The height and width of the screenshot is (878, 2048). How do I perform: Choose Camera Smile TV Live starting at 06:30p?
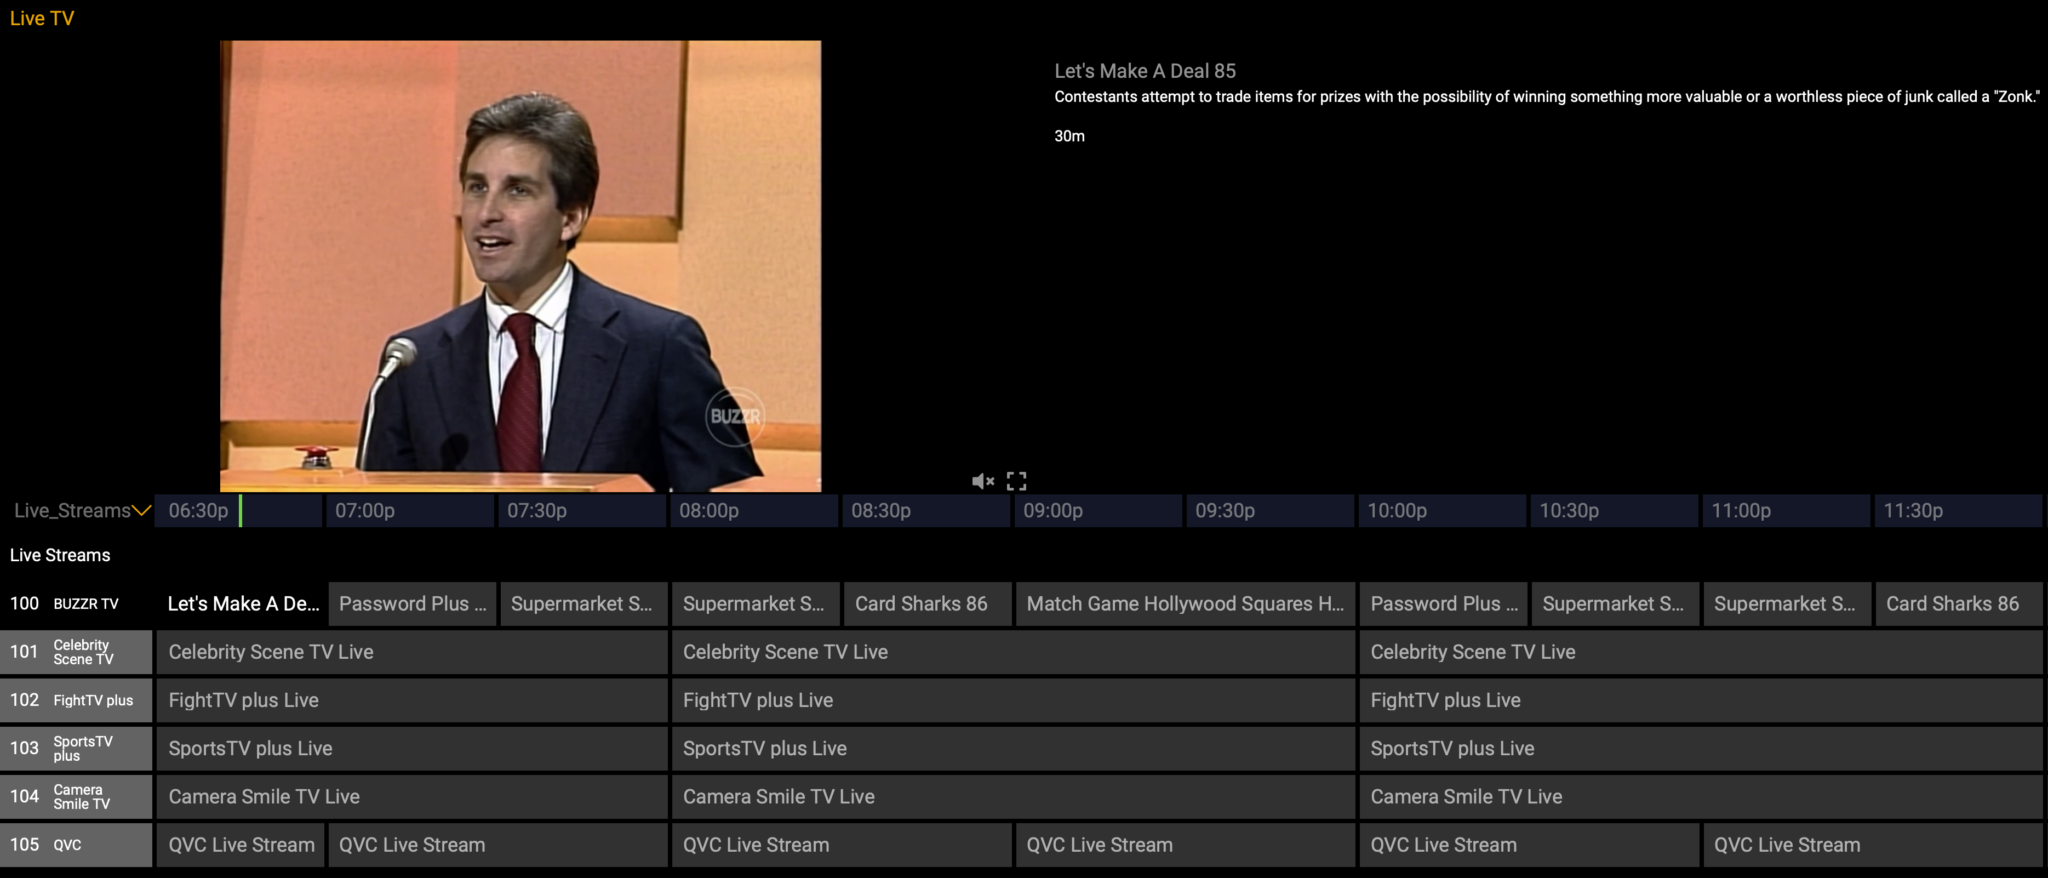click(412, 797)
